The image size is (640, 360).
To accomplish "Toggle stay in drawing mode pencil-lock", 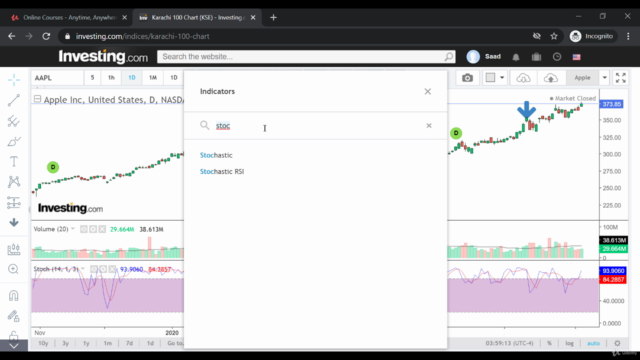I will click(14, 316).
